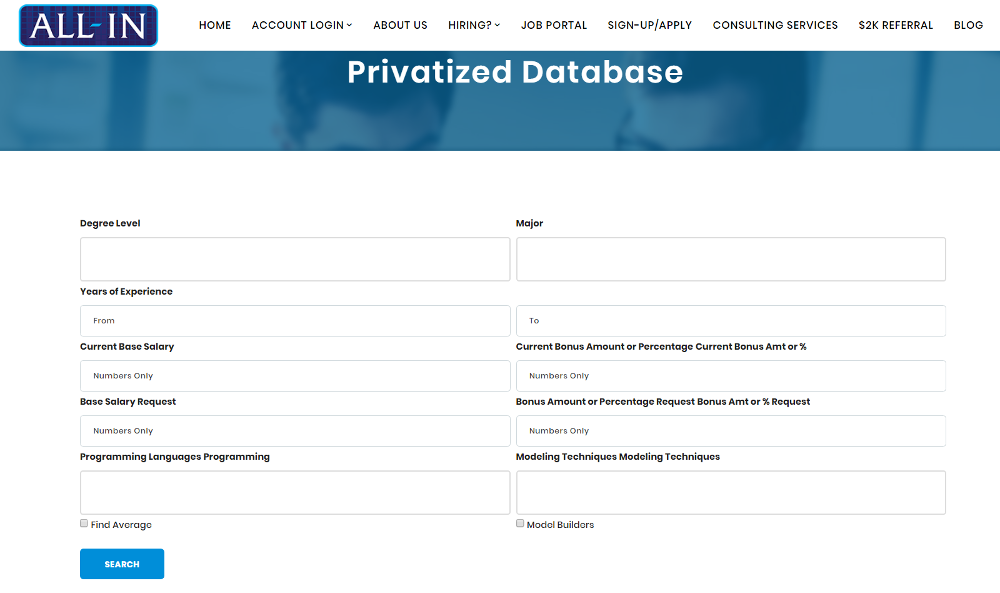
Task: Visit the $2K Referral page
Action: click(895, 25)
